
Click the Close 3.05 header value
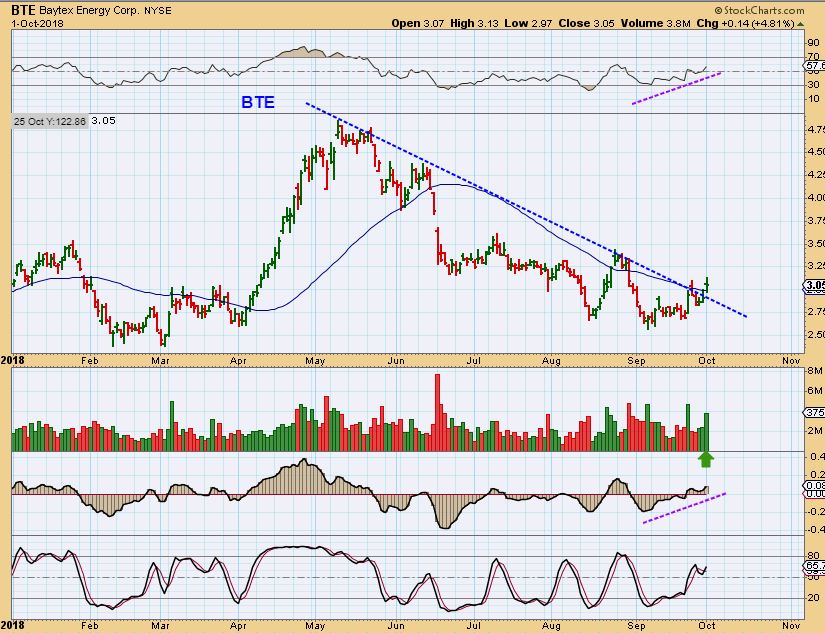coord(586,24)
